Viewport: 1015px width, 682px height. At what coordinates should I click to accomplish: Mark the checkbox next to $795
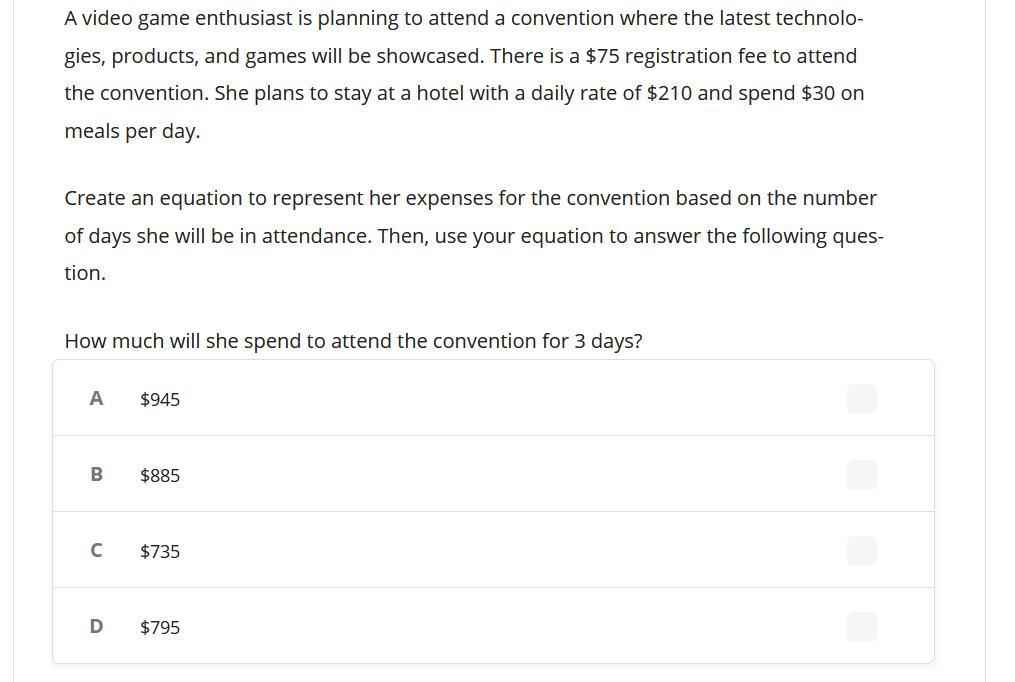(x=861, y=627)
